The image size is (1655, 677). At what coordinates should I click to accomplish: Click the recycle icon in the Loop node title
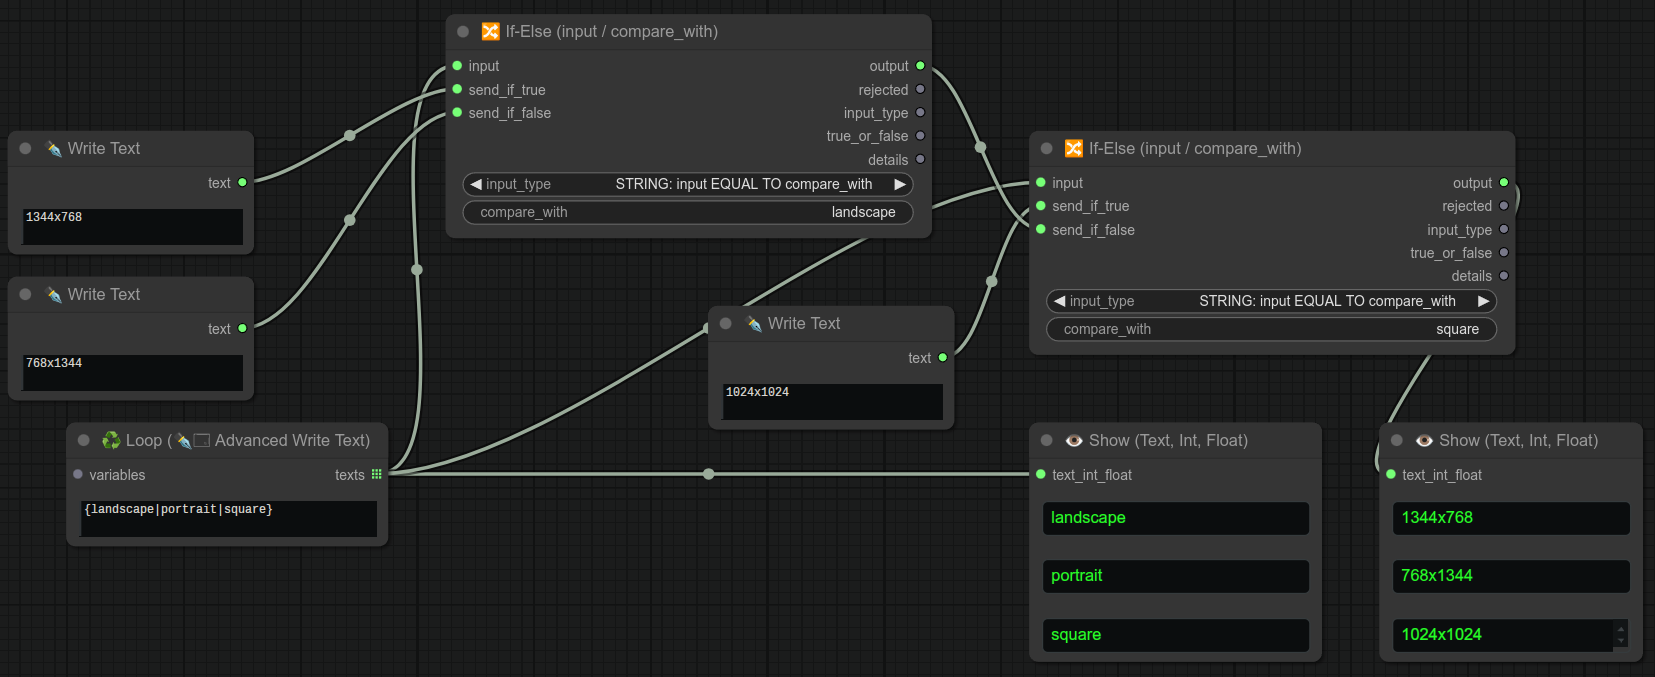(111, 441)
